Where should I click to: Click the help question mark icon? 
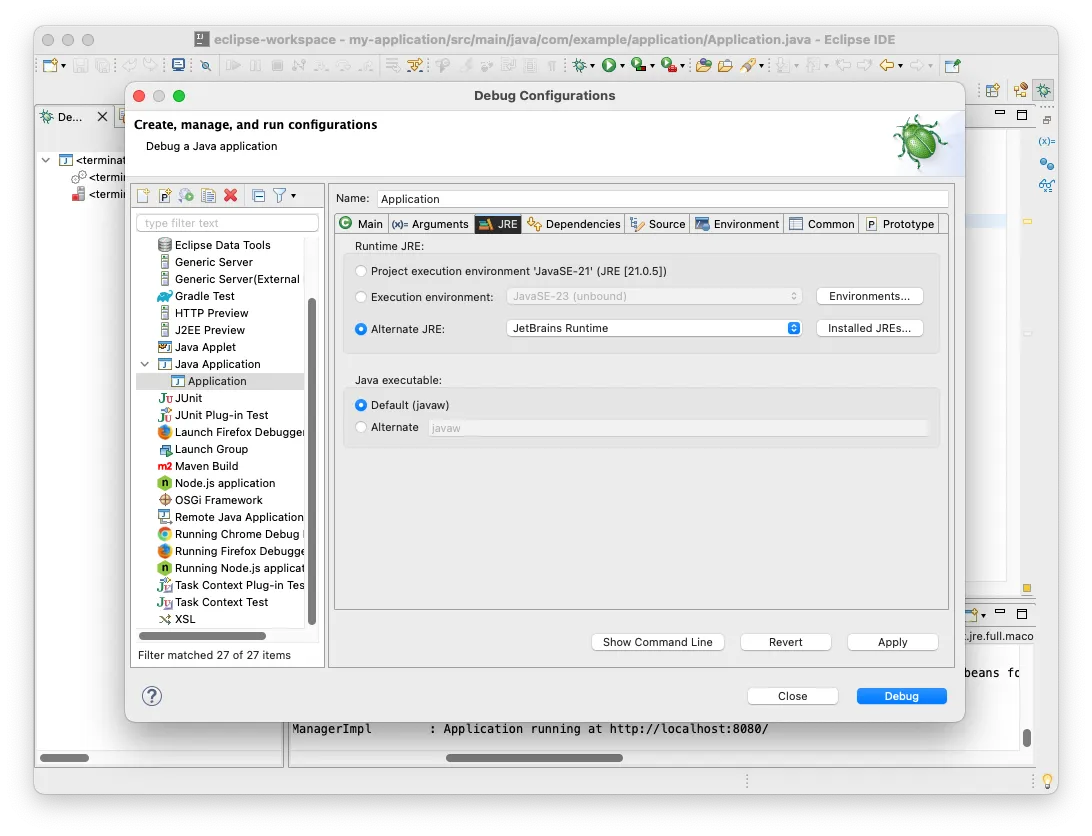pyautogui.click(x=151, y=695)
